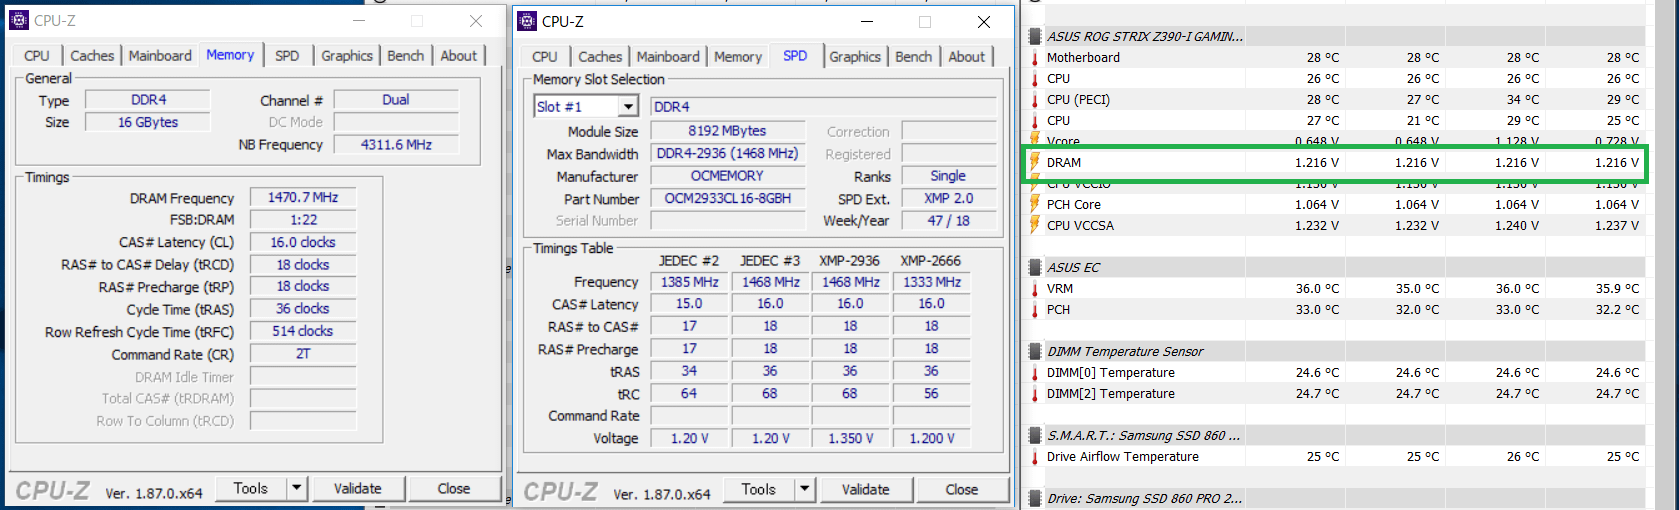Screen dimensions: 1679x510
Task: Click the Close button in the SPD window
Action: coord(962,489)
